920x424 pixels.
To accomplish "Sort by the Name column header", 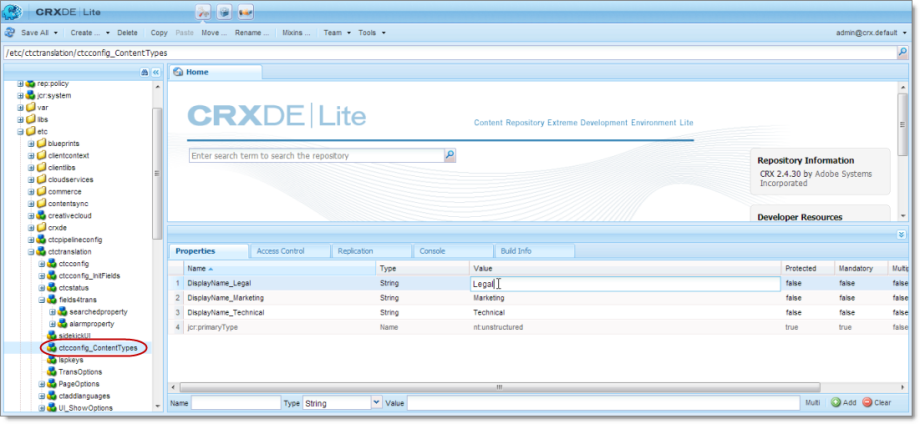I will 279,268.
